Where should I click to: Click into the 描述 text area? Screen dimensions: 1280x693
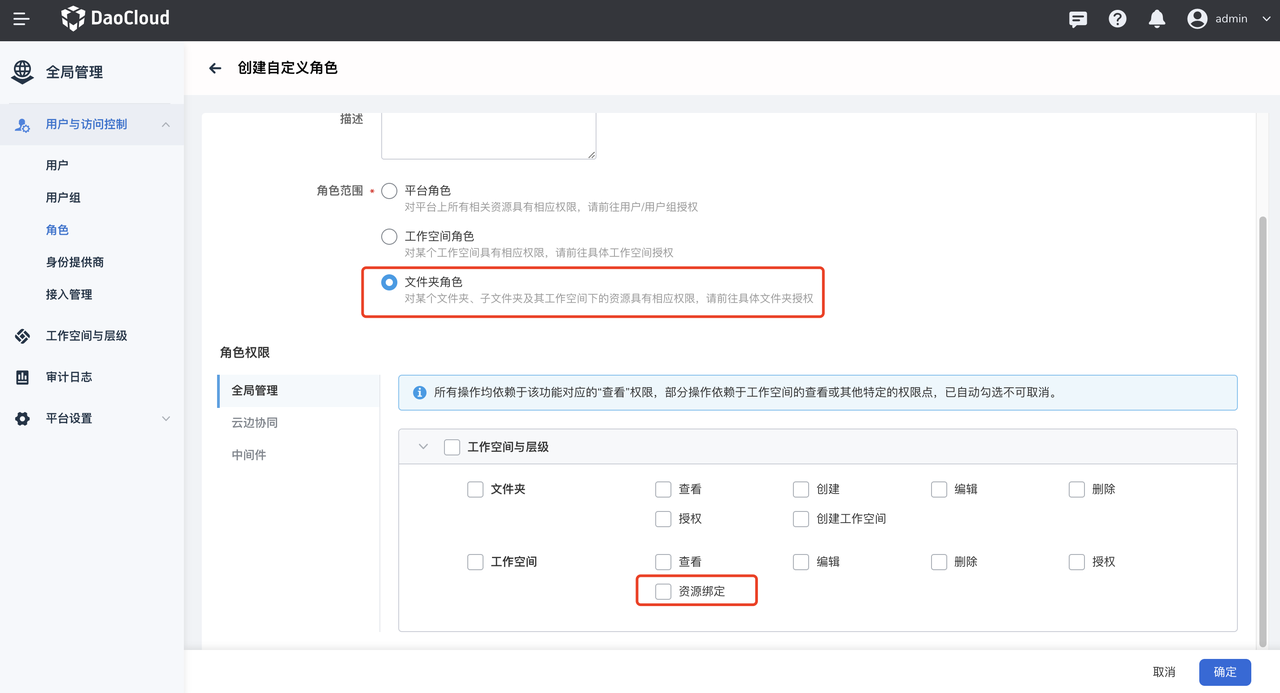point(488,135)
